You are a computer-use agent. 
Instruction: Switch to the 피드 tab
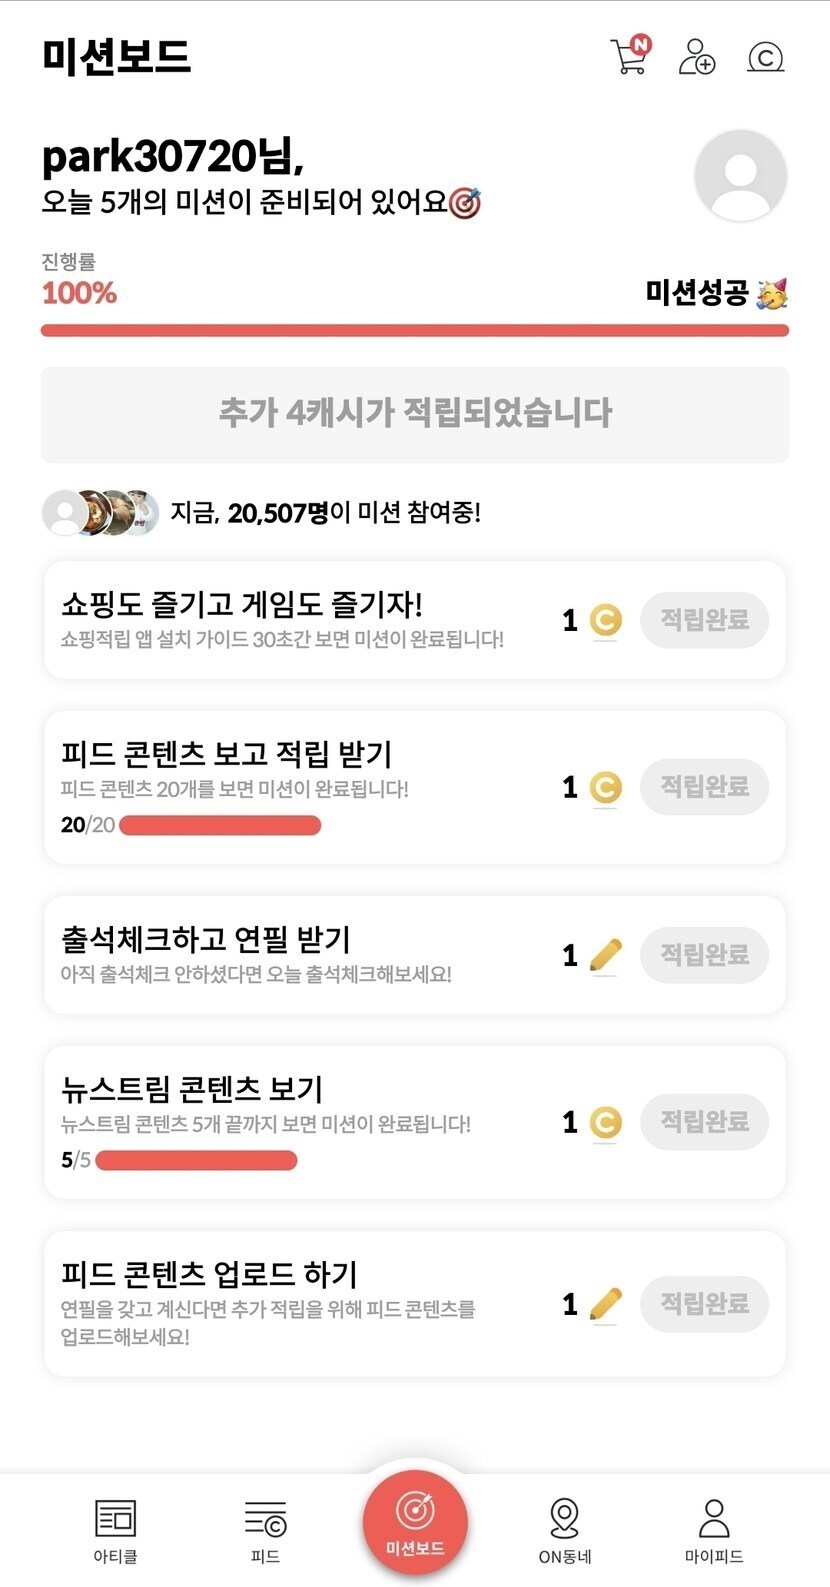click(x=265, y=1528)
